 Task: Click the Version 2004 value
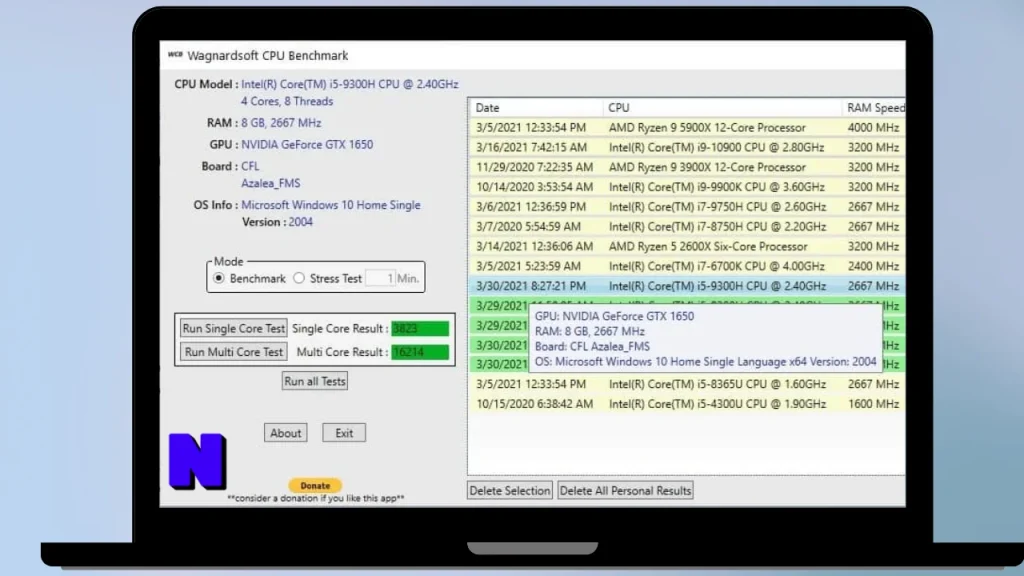point(300,222)
